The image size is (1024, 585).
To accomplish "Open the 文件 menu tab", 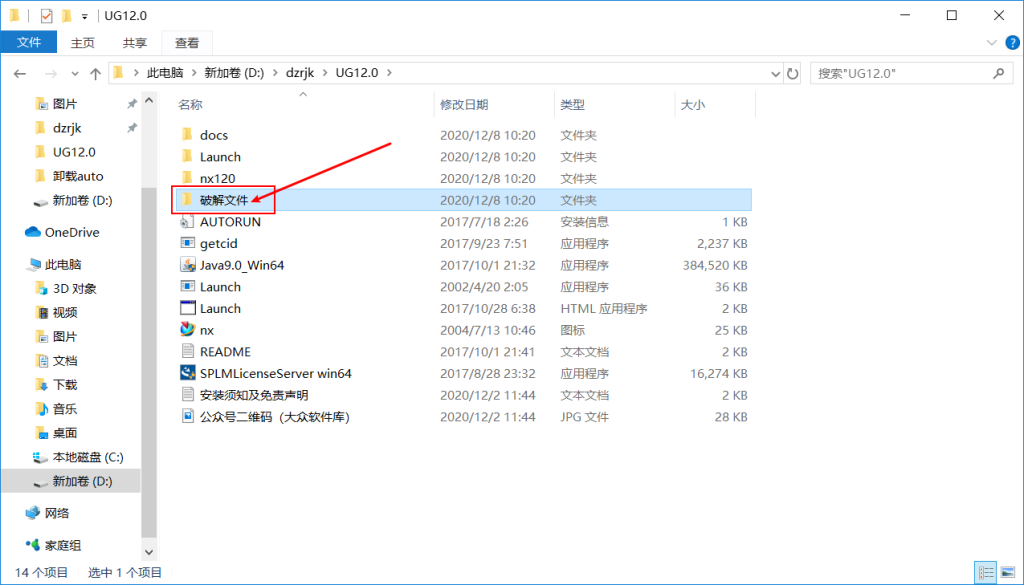I will 29,43.
